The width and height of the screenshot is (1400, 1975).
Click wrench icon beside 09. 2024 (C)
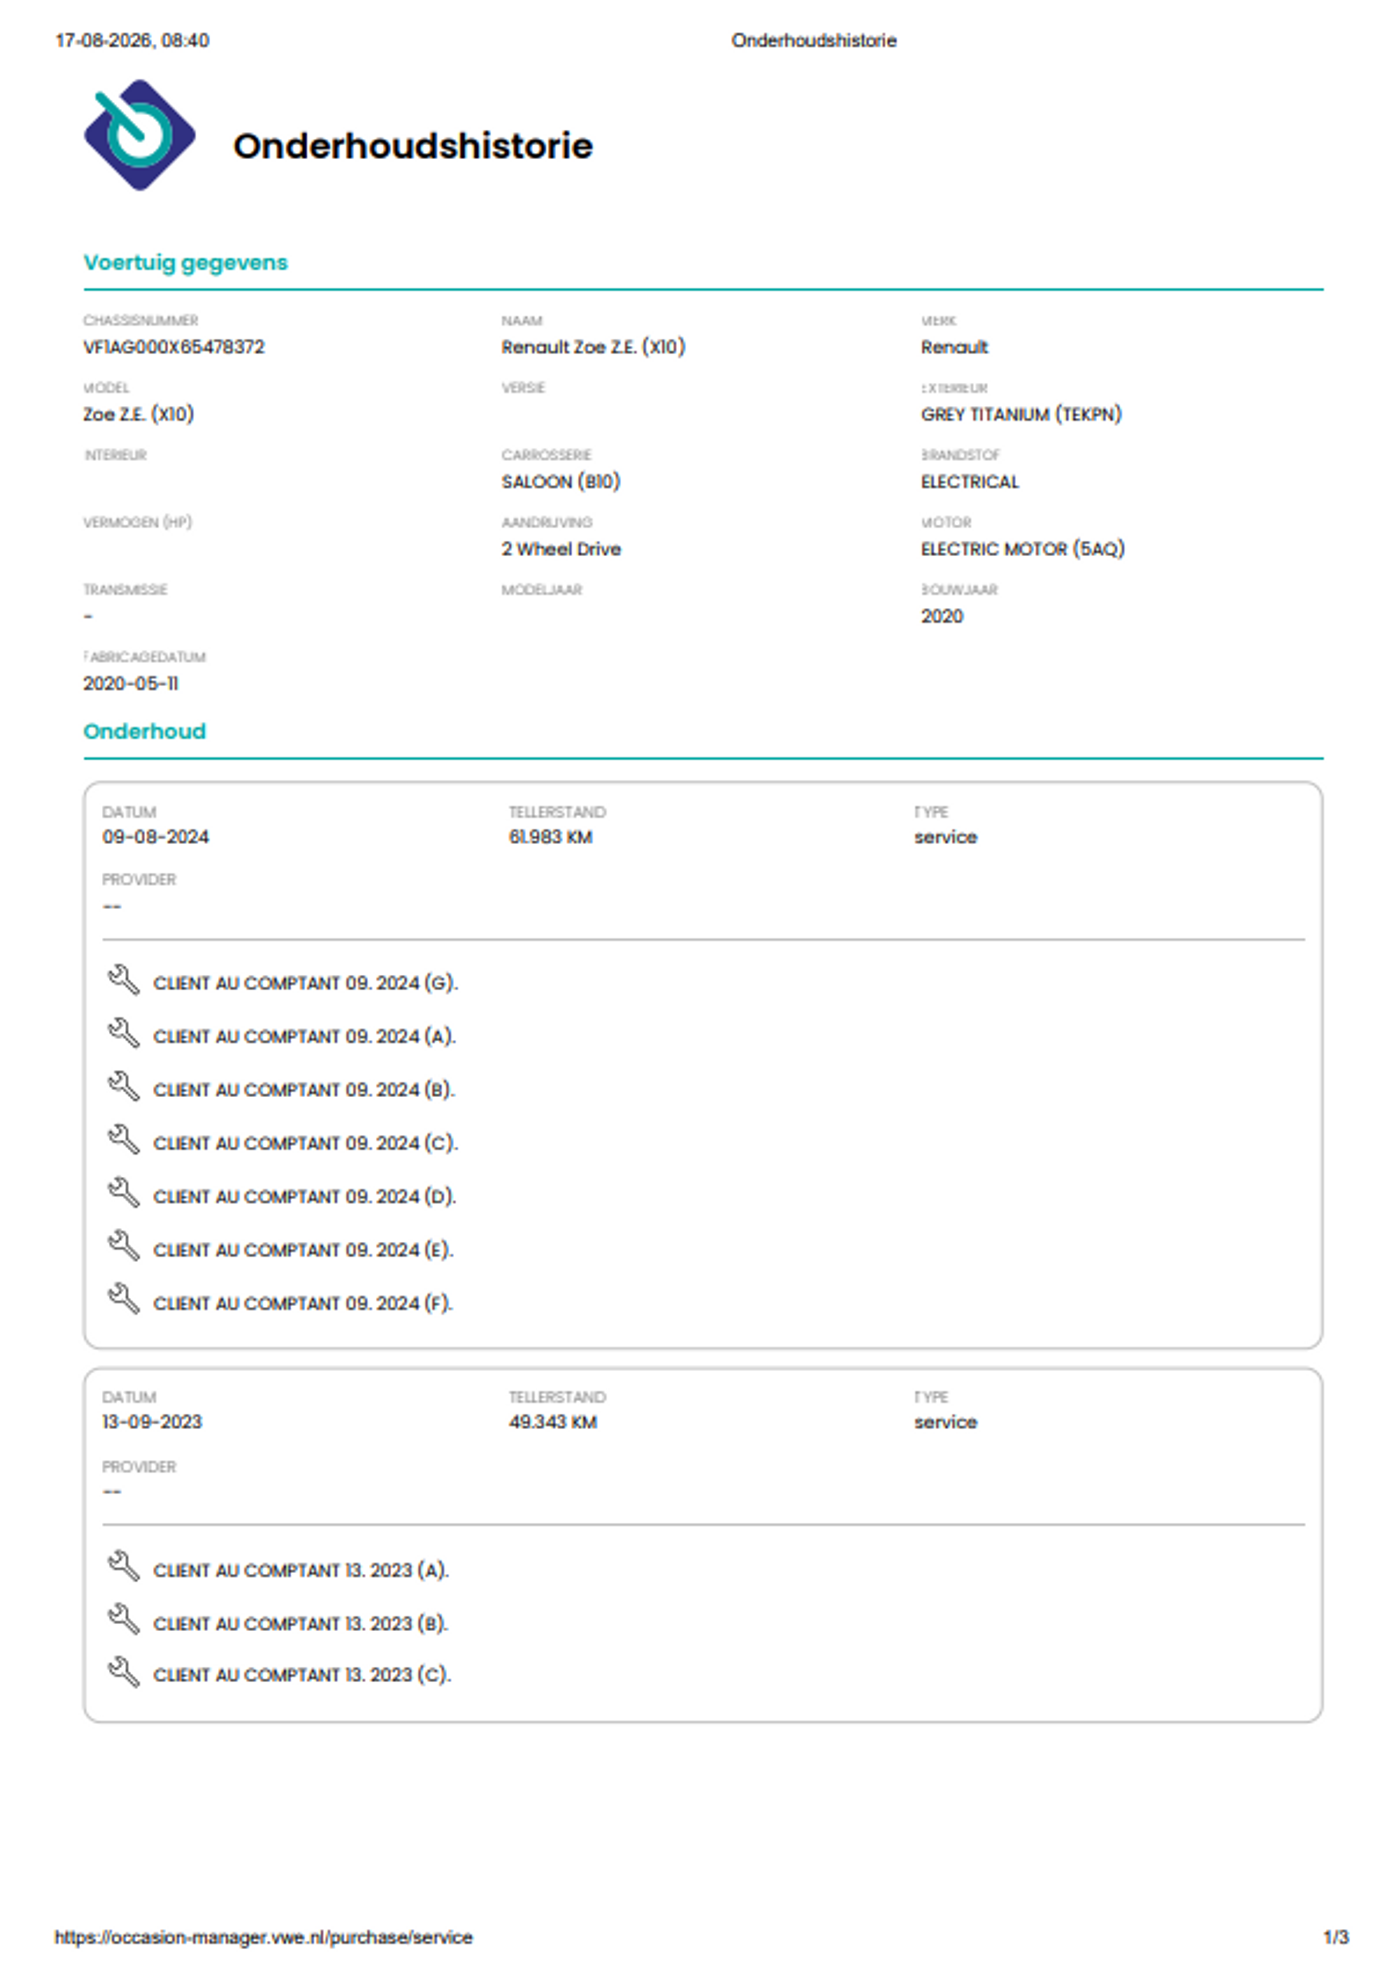(x=123, y=1139)
